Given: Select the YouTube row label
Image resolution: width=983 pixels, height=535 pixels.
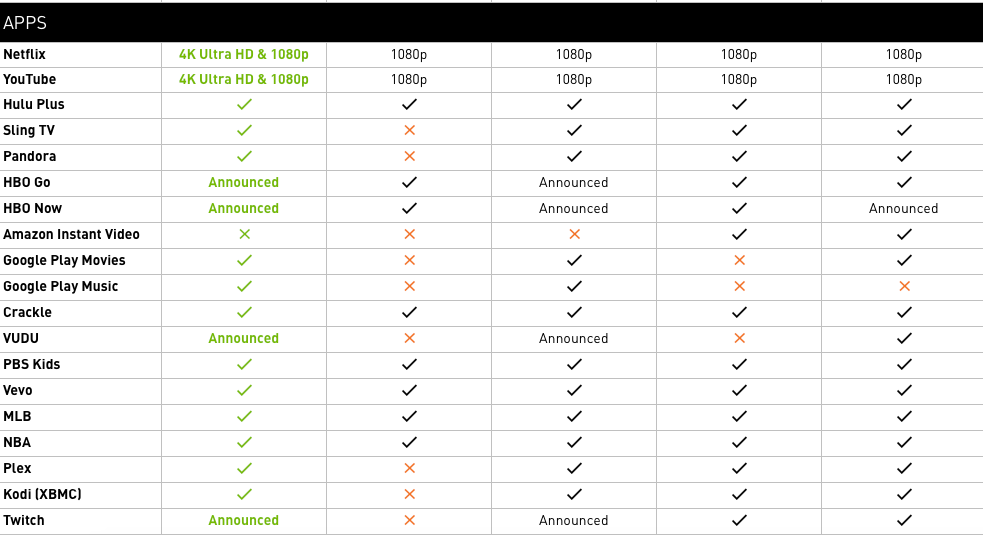Looking at the screenshot, I should coord(30,79).
